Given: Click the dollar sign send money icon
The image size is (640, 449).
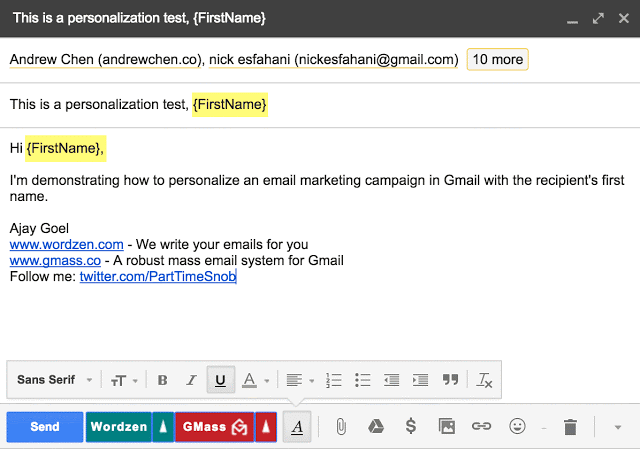Looking at the screenshot, I should coord(410,426).
